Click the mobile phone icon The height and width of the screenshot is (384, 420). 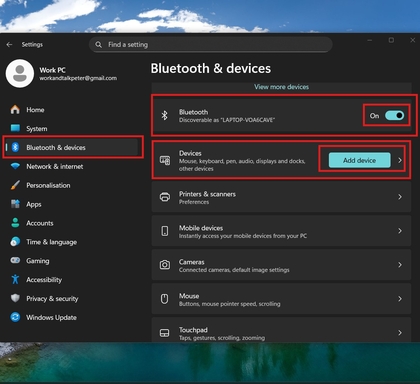click(x=165, y=231)
